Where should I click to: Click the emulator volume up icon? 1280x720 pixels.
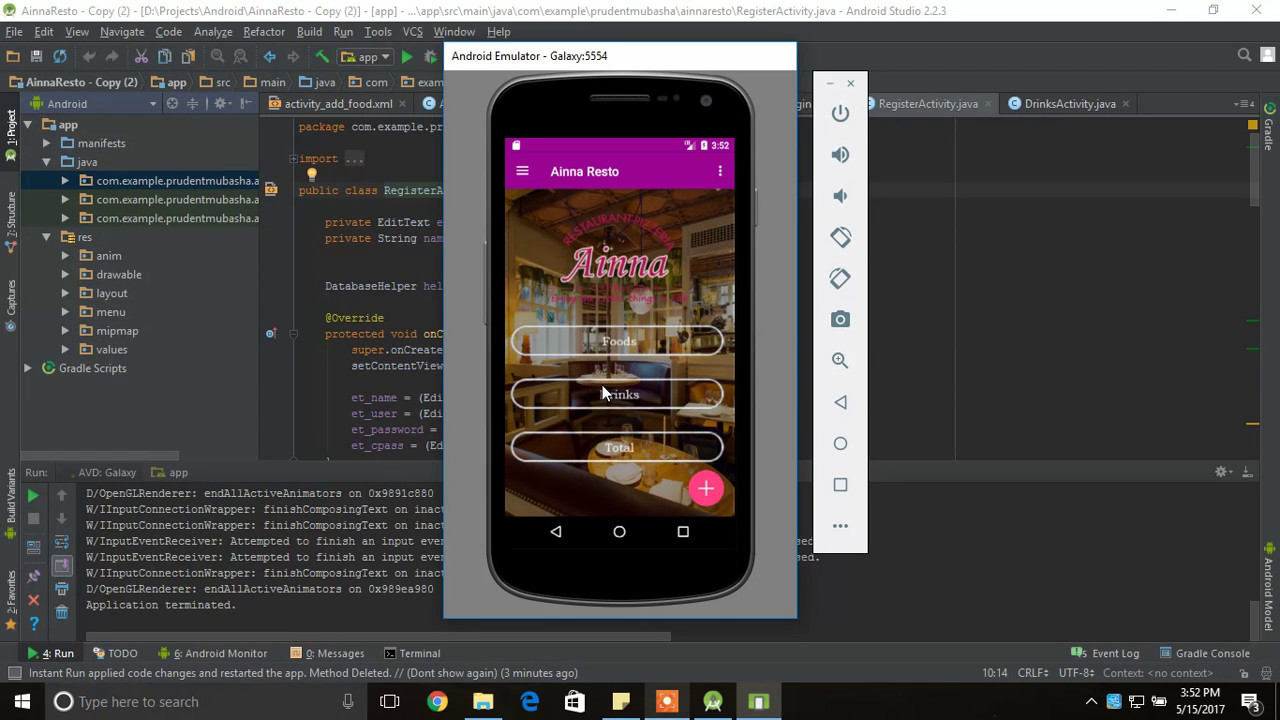pyautogui.click(x=840, y=154)
